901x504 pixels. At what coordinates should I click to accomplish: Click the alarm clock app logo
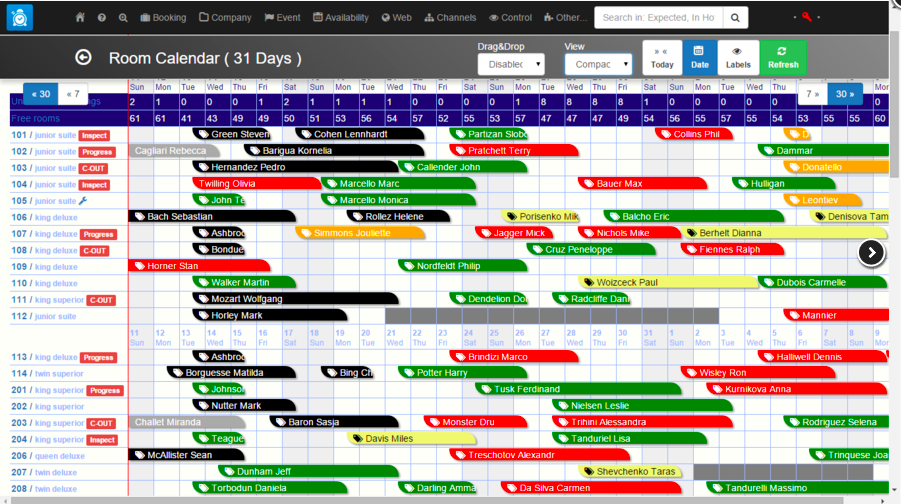point(20,18)
